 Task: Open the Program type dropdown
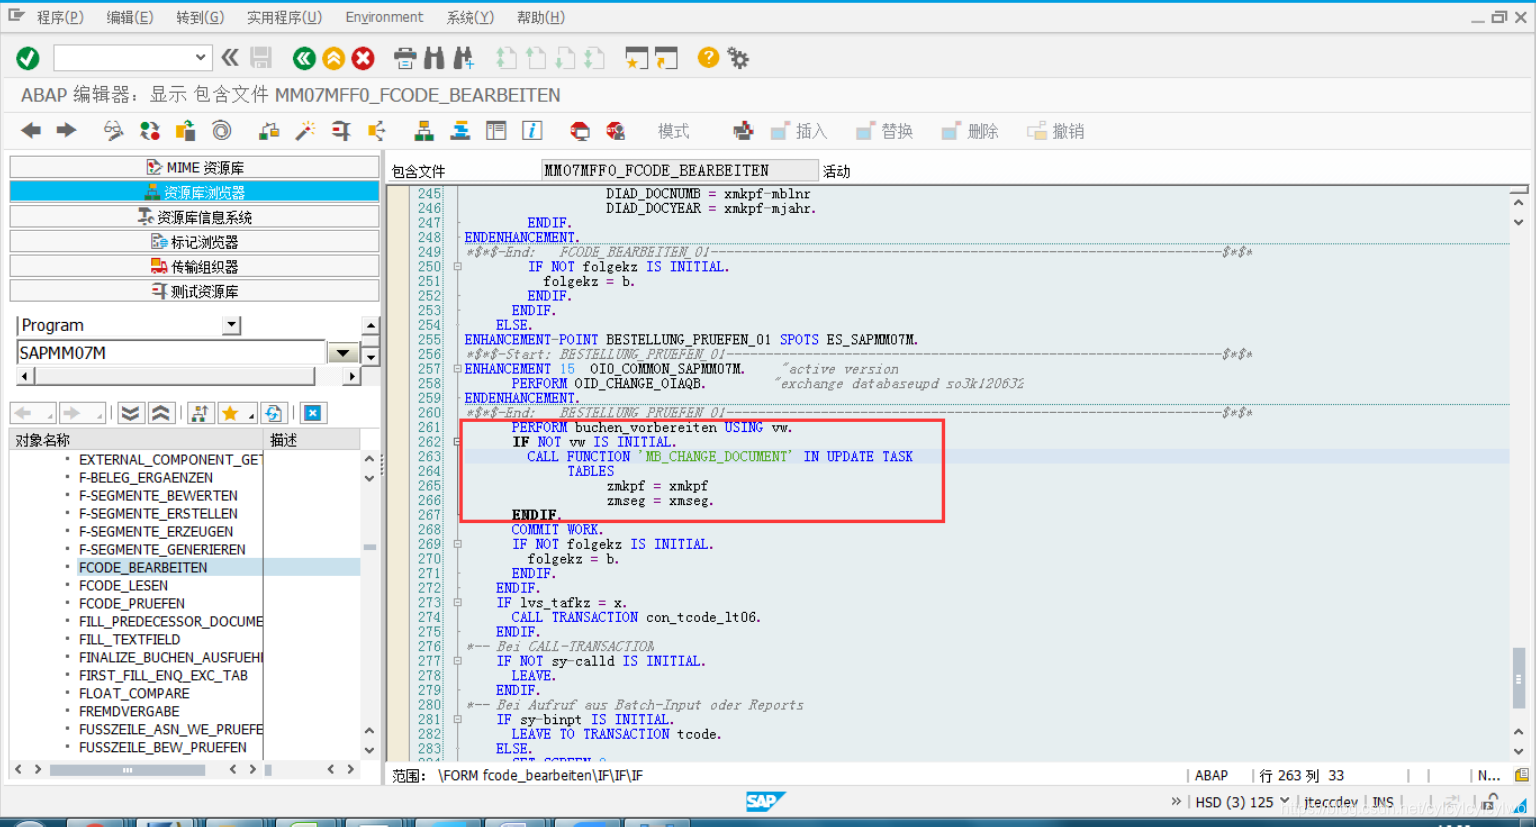(x=231, y=324)
